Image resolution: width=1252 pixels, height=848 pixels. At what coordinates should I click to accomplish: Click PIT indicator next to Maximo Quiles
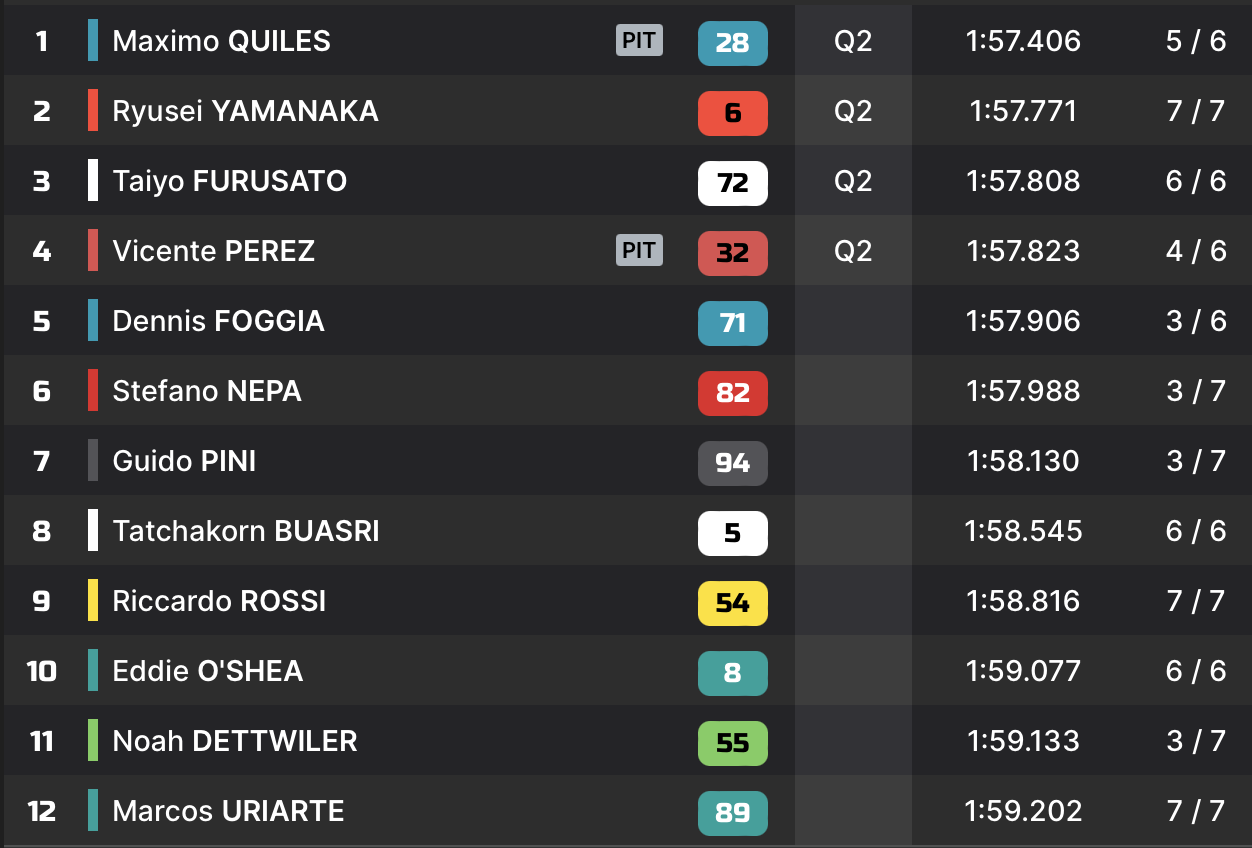pos(639,40)
